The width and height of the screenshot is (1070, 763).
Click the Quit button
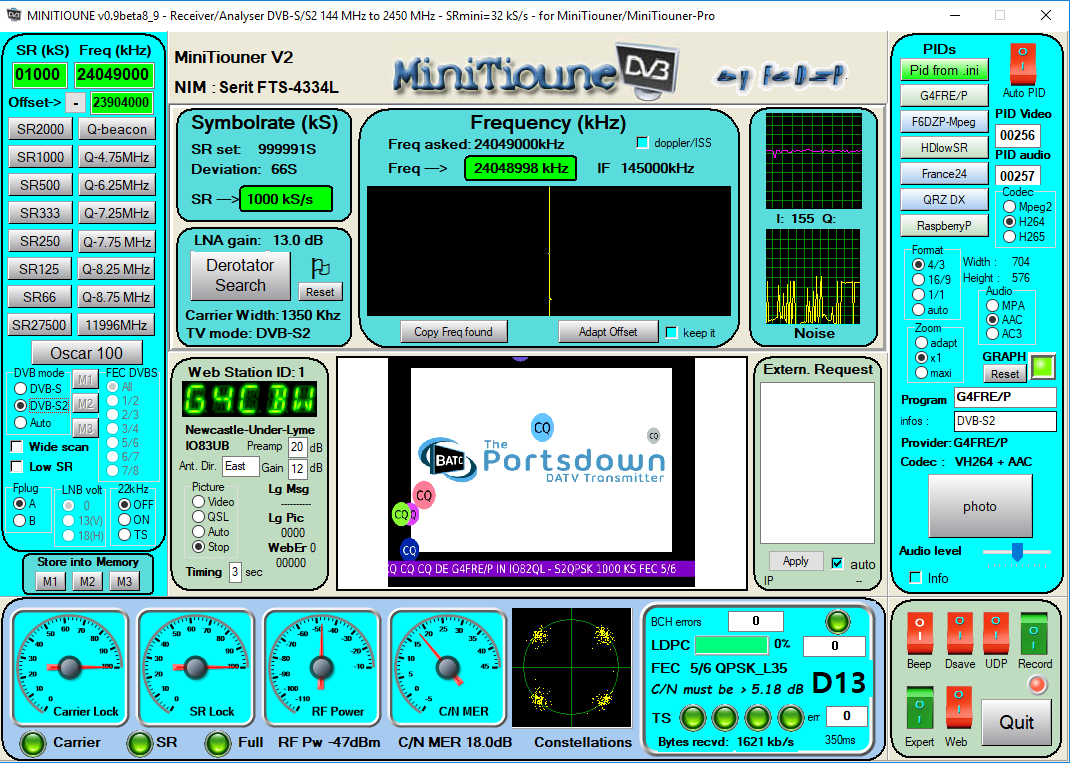(x=1016, y=722)
